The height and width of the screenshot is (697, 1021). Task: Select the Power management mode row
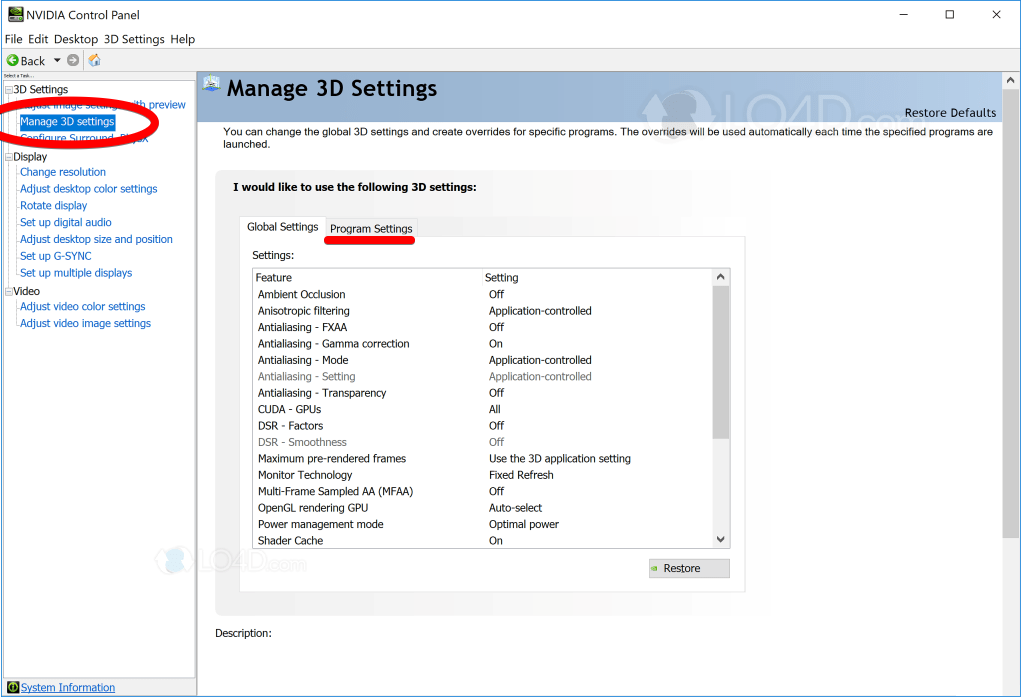(x=483, y=524)
